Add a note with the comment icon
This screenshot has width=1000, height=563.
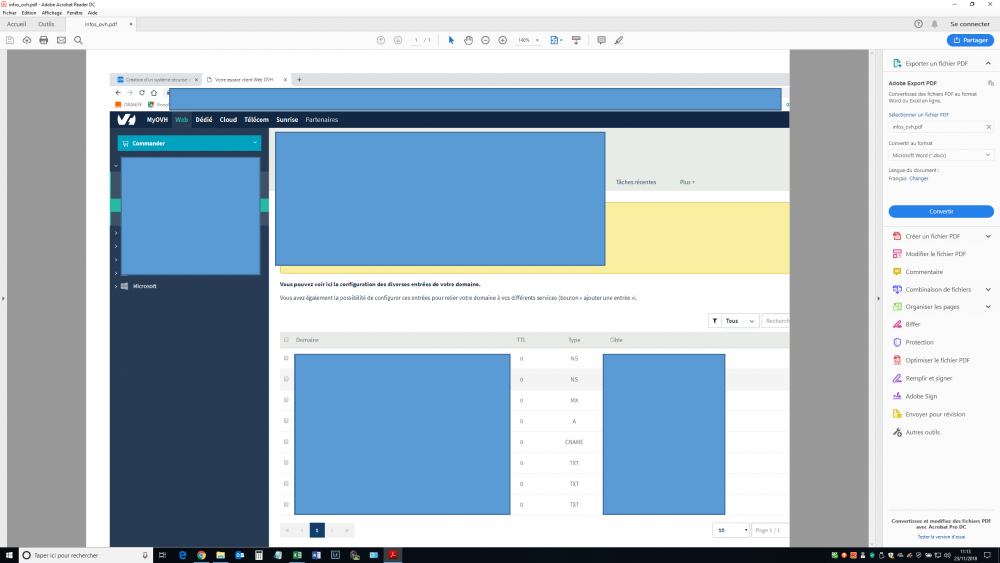(601, 40)
